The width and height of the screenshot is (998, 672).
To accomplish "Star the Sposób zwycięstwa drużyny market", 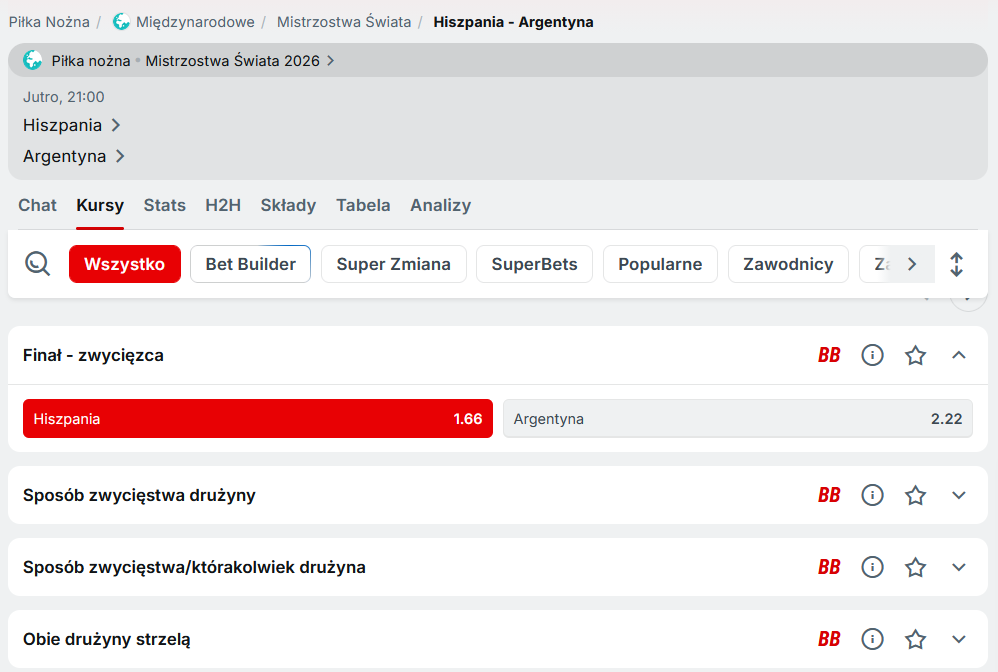I will (915, 495).
